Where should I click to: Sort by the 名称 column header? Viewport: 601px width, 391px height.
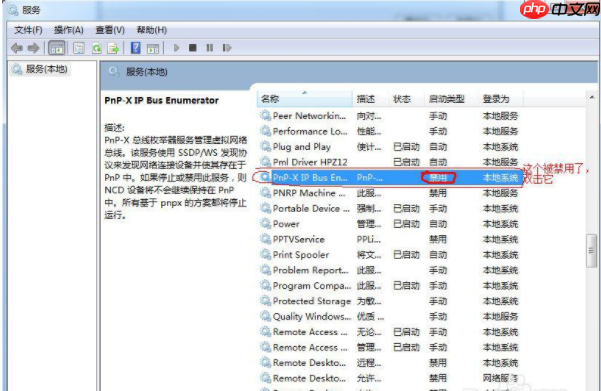305,99
